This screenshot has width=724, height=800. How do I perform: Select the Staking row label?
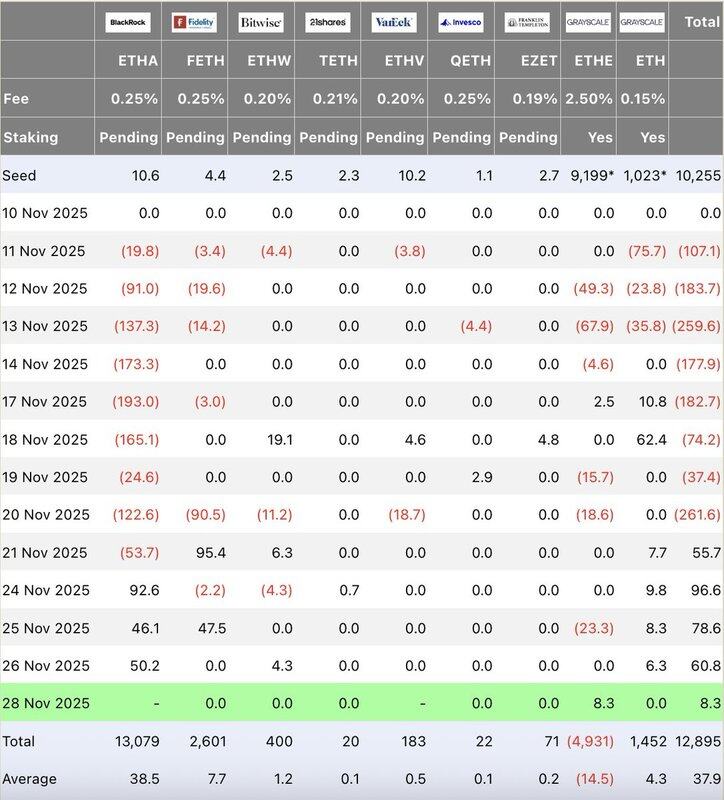[30, 137]
